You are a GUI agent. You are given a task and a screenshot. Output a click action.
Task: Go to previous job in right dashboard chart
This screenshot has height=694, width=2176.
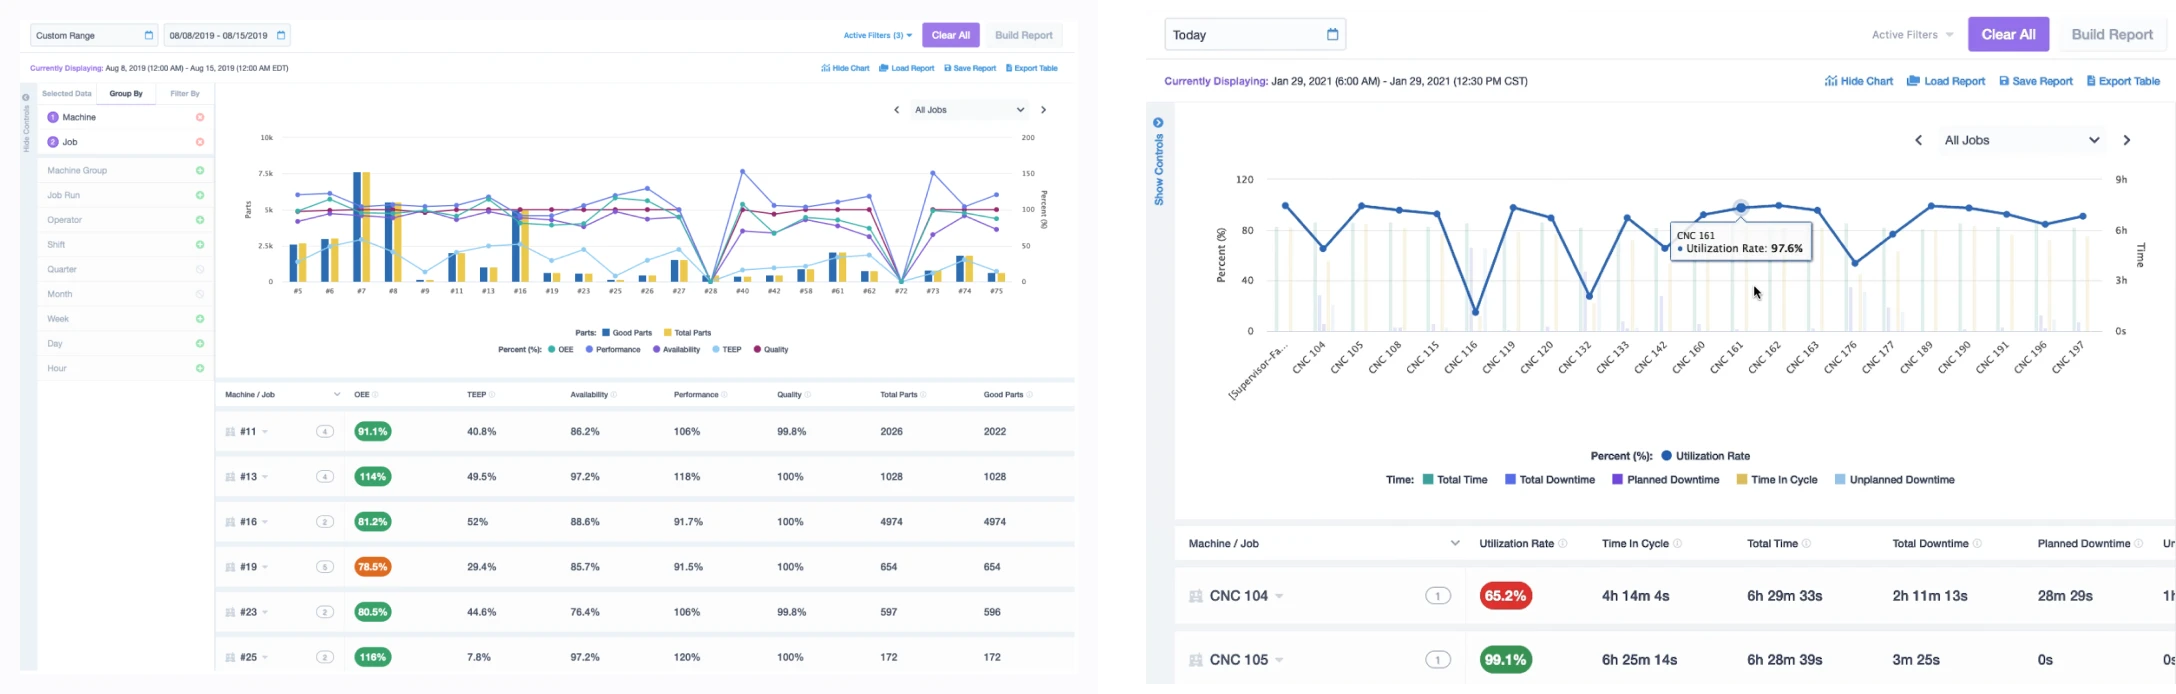[x=1918, y=140]
